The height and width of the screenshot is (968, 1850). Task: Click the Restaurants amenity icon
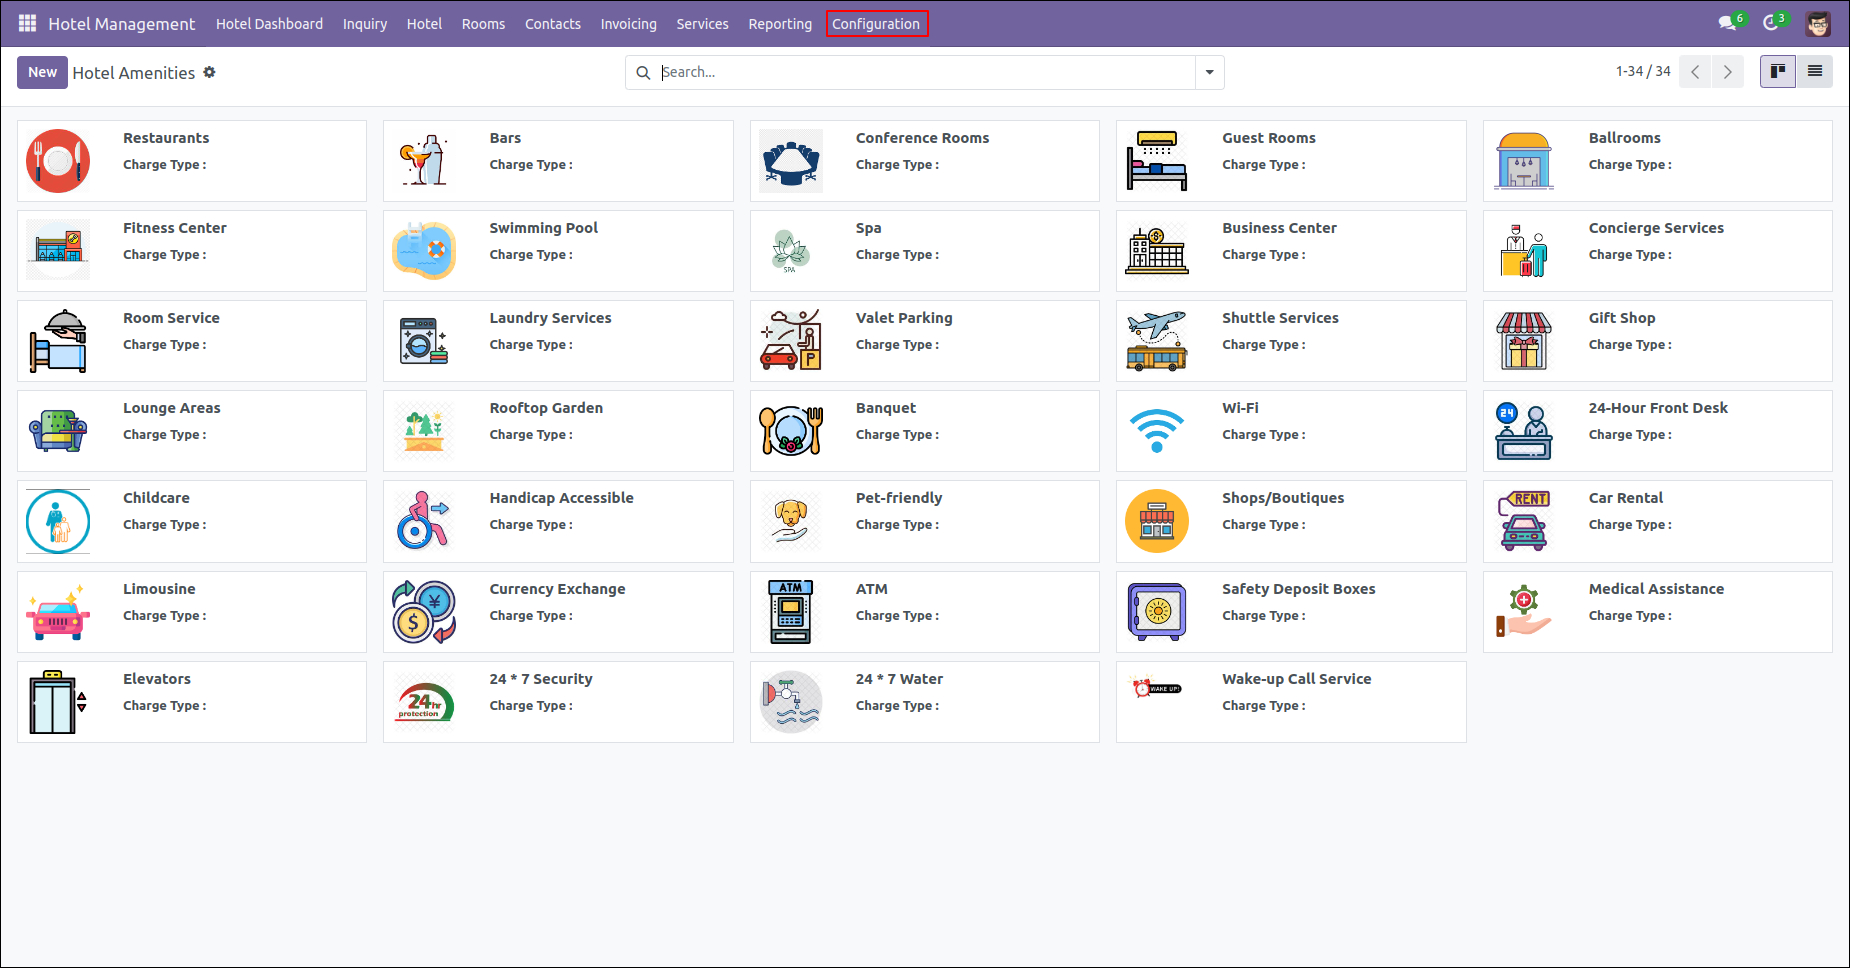click(x=57, y=160)
